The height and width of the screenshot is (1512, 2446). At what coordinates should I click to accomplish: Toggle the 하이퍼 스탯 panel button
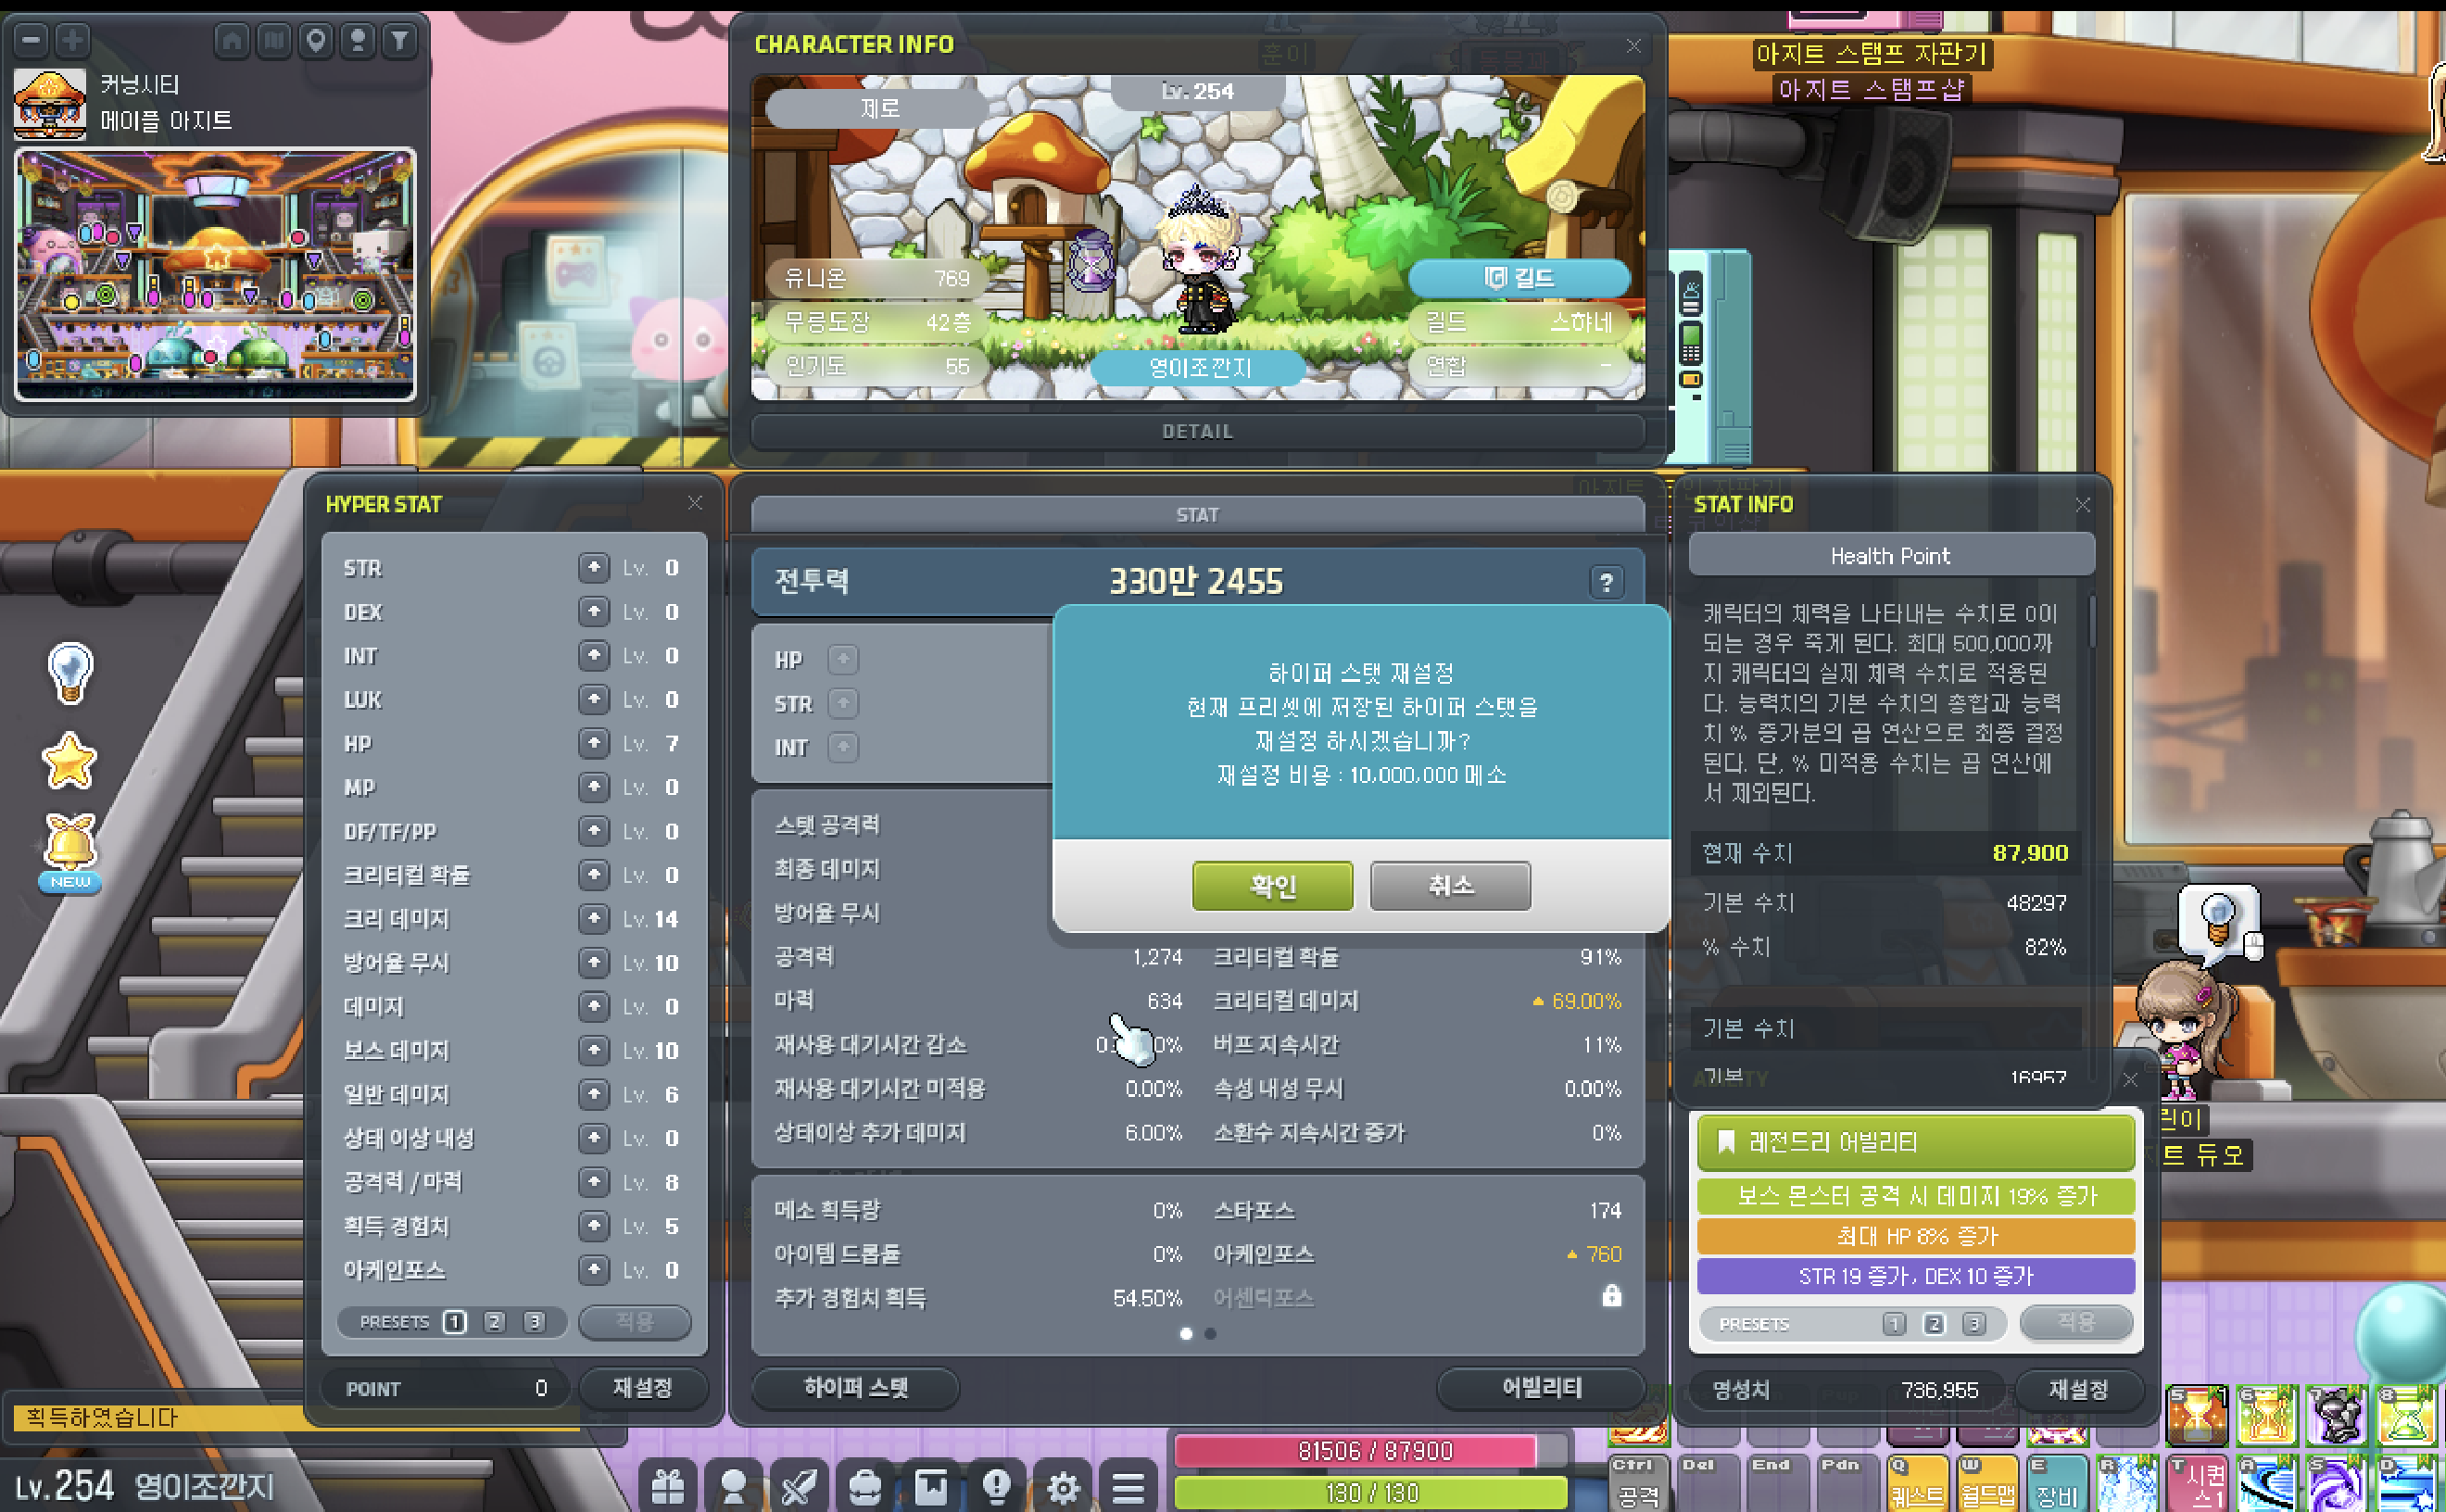coord(855,1388)
